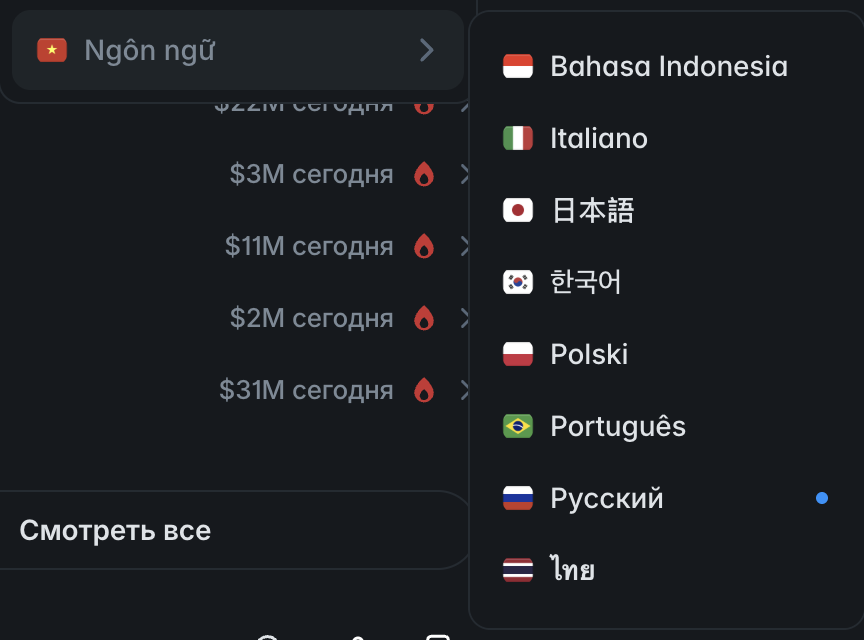
Task: Select 日本語 in the language menu
Action: [592, 211]
